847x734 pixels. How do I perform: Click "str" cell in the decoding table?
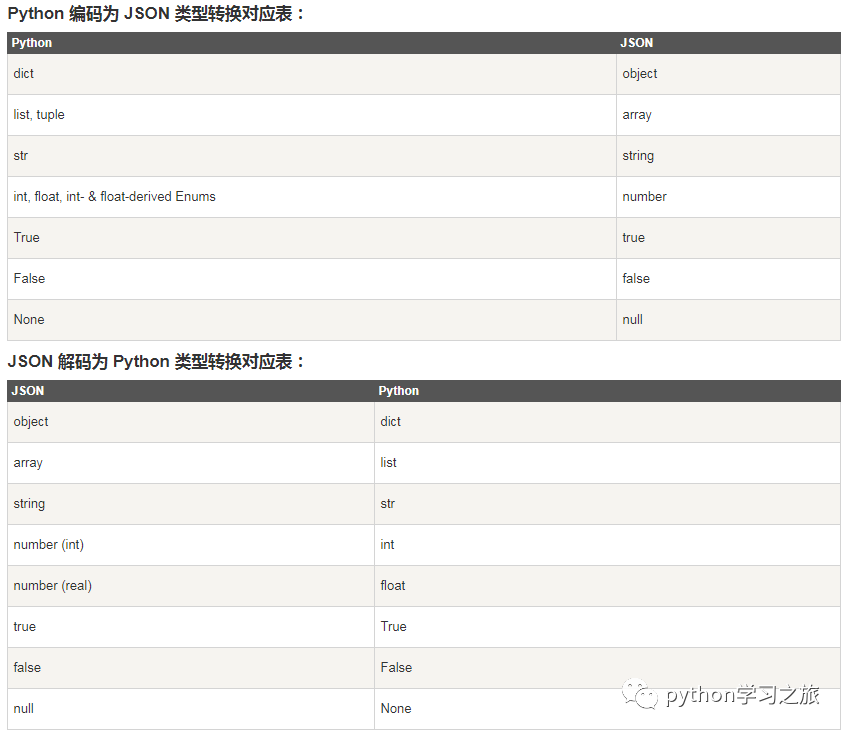click(x=607, y=504)
